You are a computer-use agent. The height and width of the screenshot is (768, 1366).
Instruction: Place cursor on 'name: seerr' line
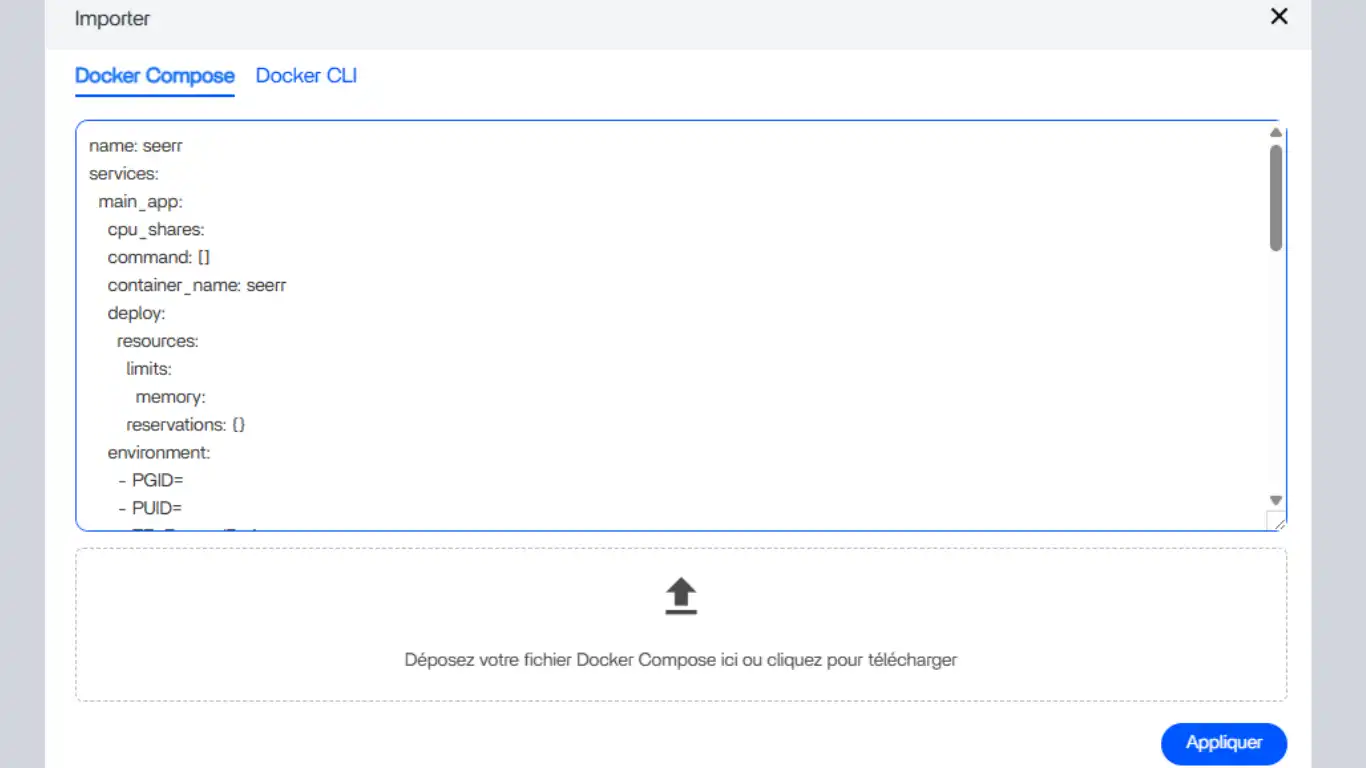(x=136, y=146)
